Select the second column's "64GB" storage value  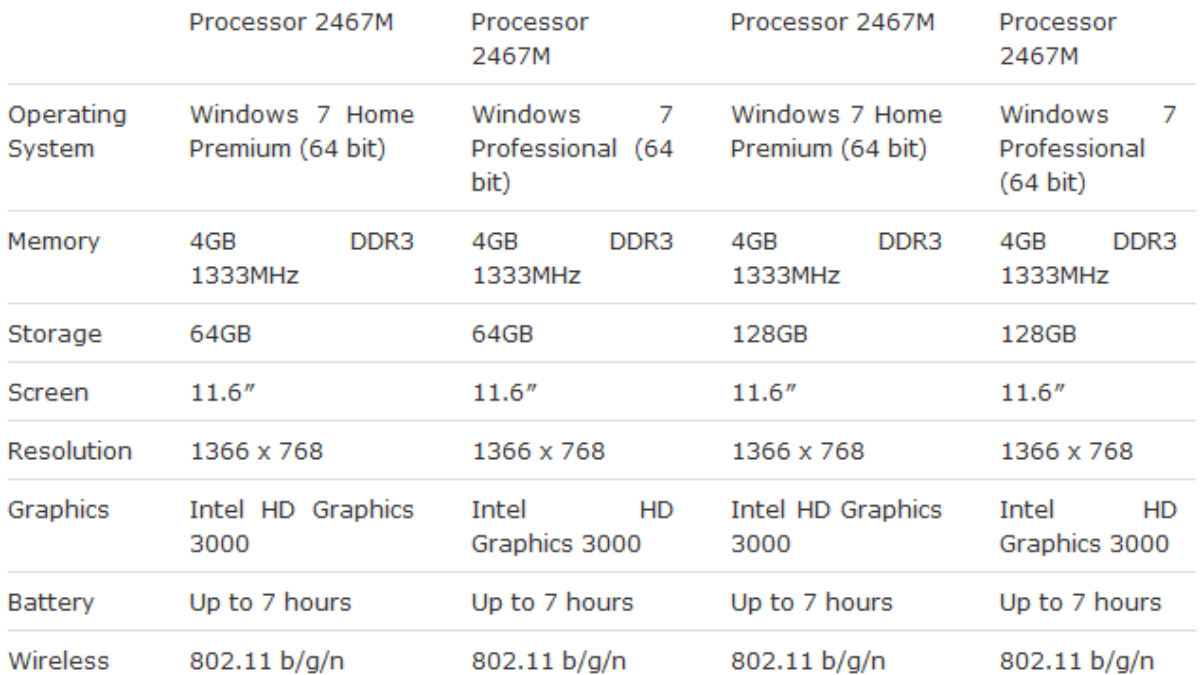pos(502,334)
